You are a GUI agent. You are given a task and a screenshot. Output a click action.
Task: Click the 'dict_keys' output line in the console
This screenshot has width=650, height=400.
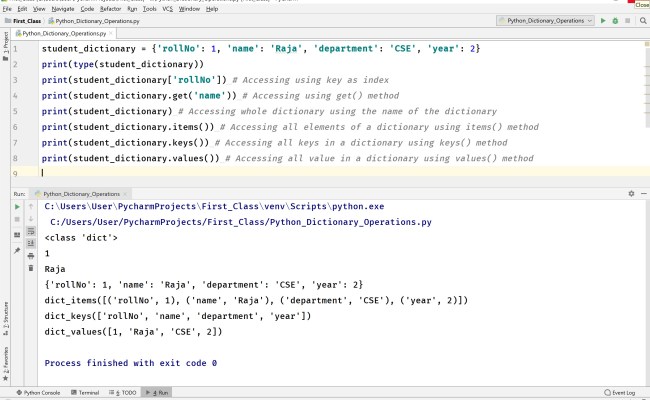(178, 316)
